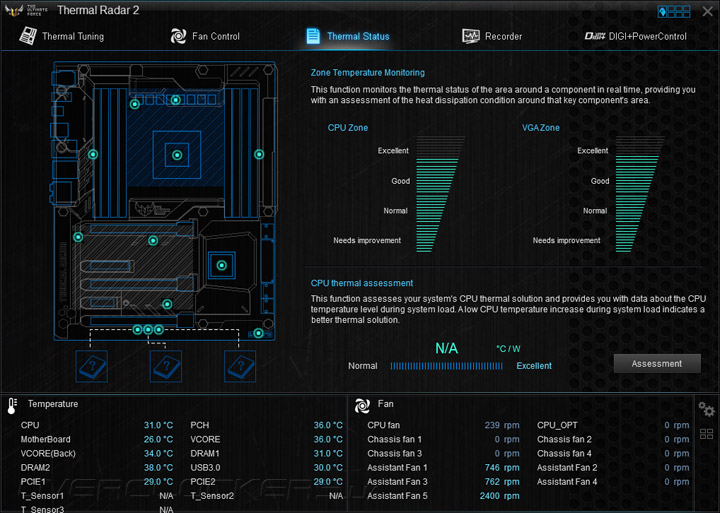Click the Zone Temperature Monitoring heading
This screenshot has width=720, height=513.
(368, 73)
